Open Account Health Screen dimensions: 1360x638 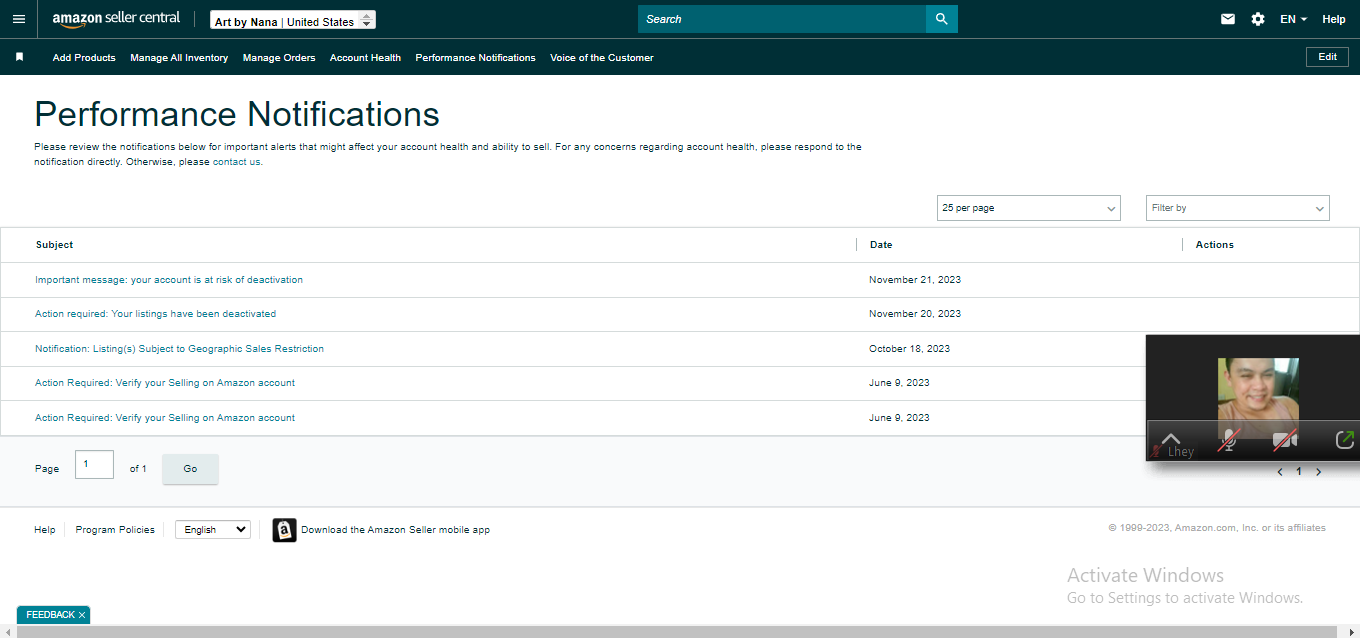pos(365,58)
